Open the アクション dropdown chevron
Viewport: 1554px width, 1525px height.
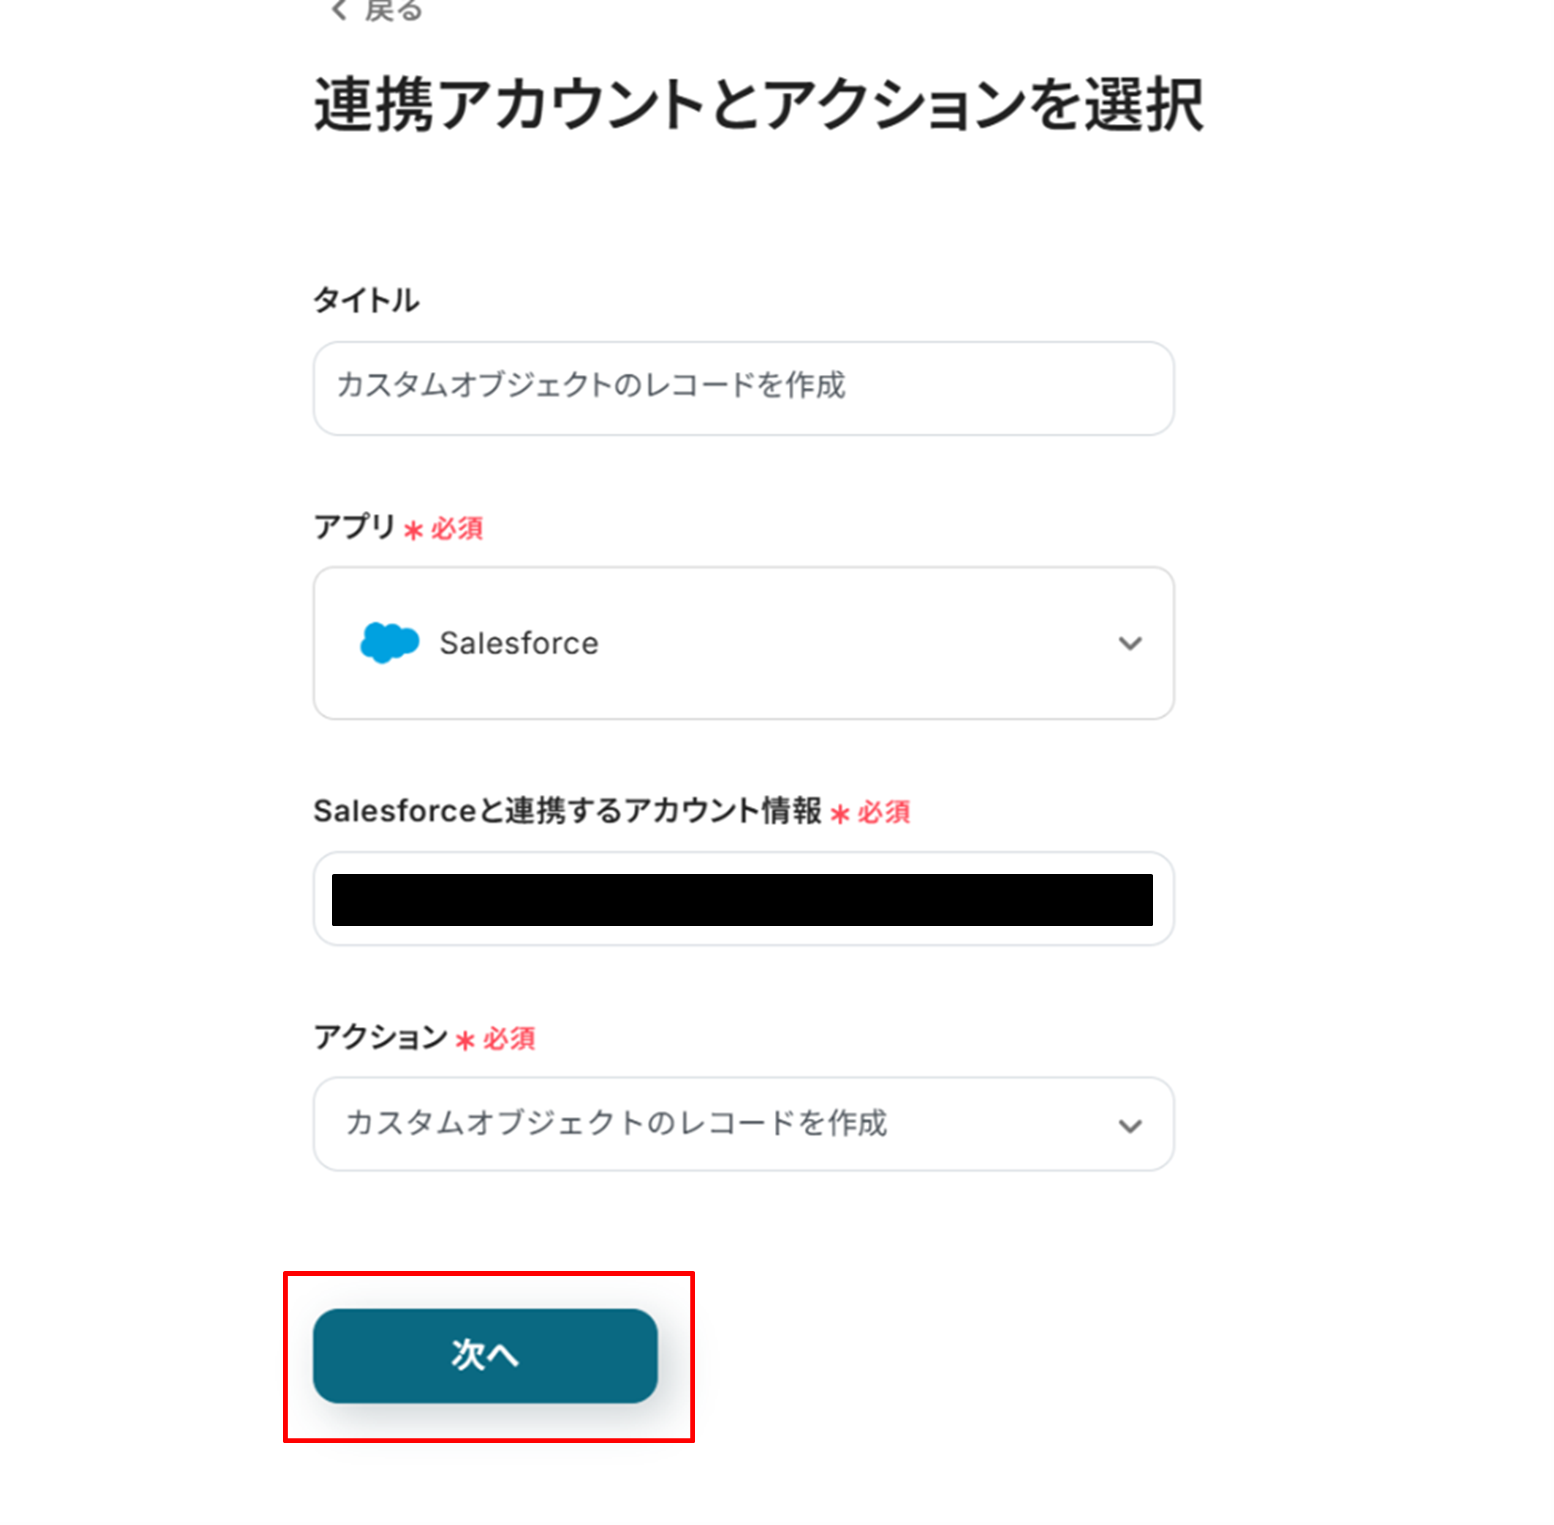click(x=1129, y=1126)
